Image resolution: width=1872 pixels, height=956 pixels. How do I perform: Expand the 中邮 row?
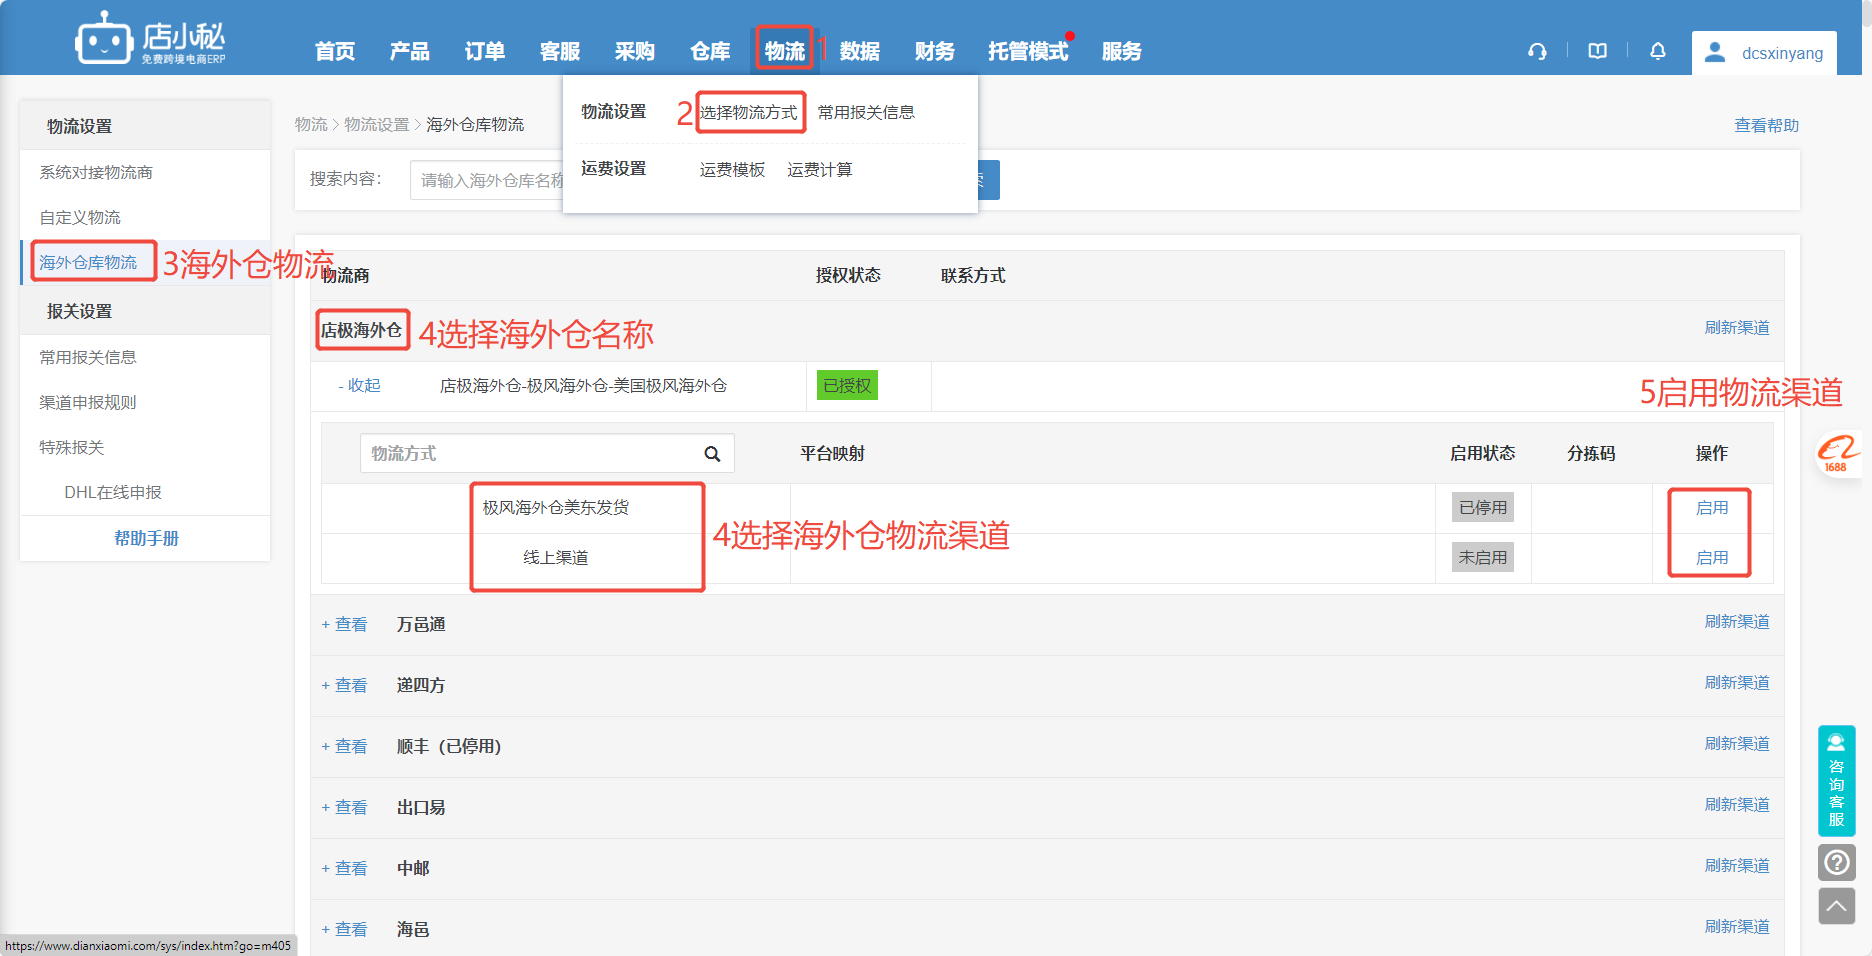(x=344, y=869)
